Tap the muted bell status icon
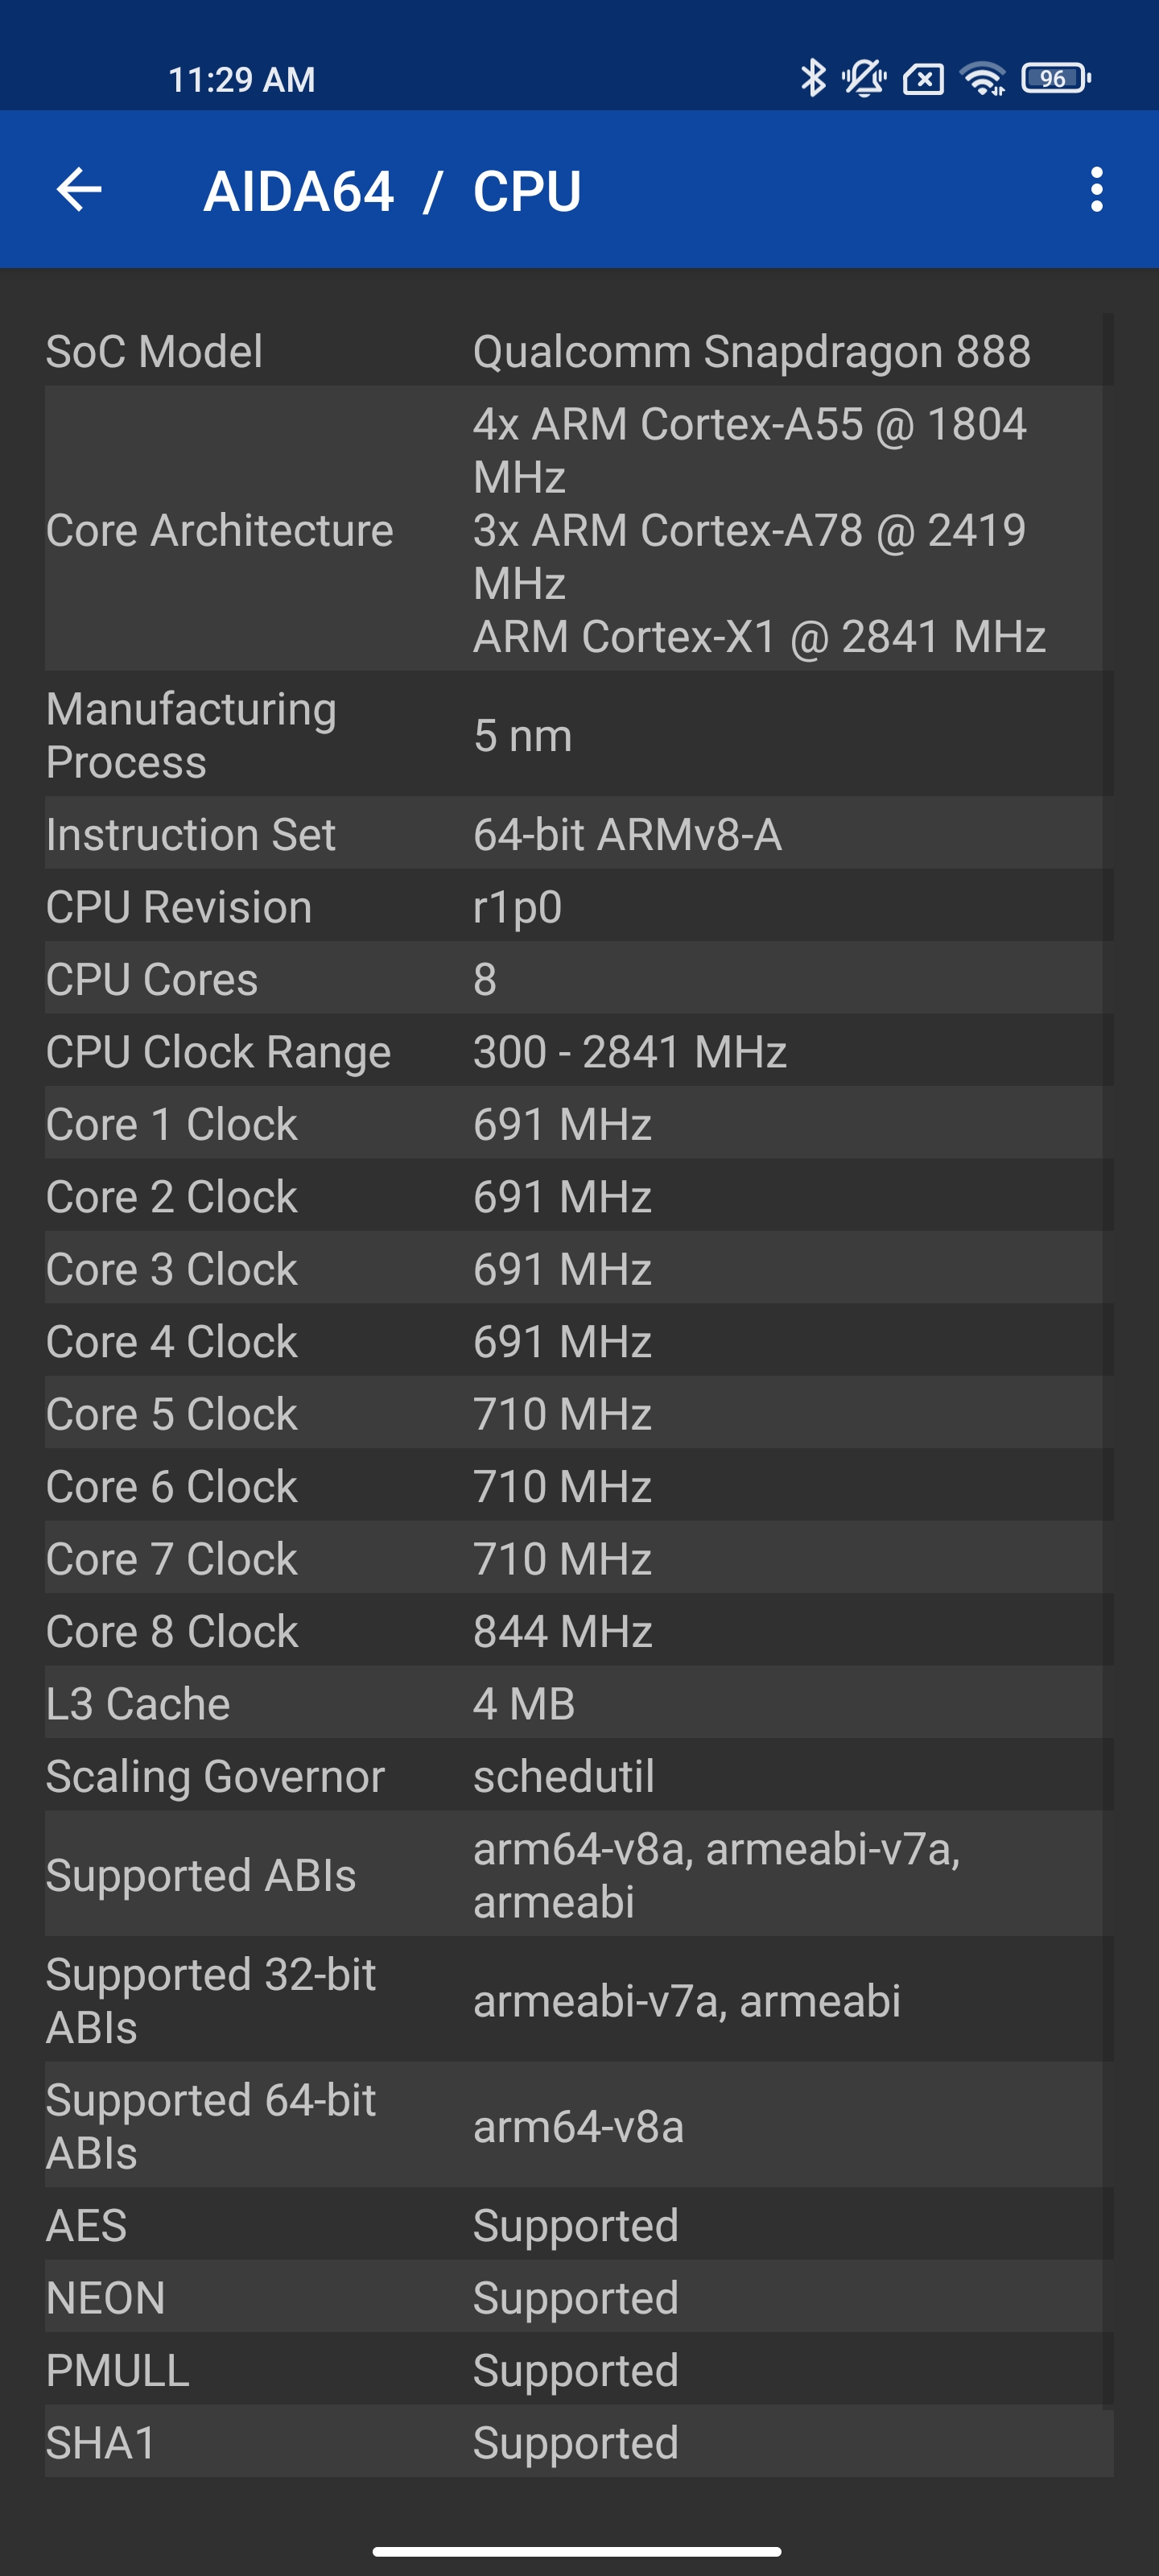Image resolution: width=1159 pixels, height=2576 pixels. coord(864,78)
